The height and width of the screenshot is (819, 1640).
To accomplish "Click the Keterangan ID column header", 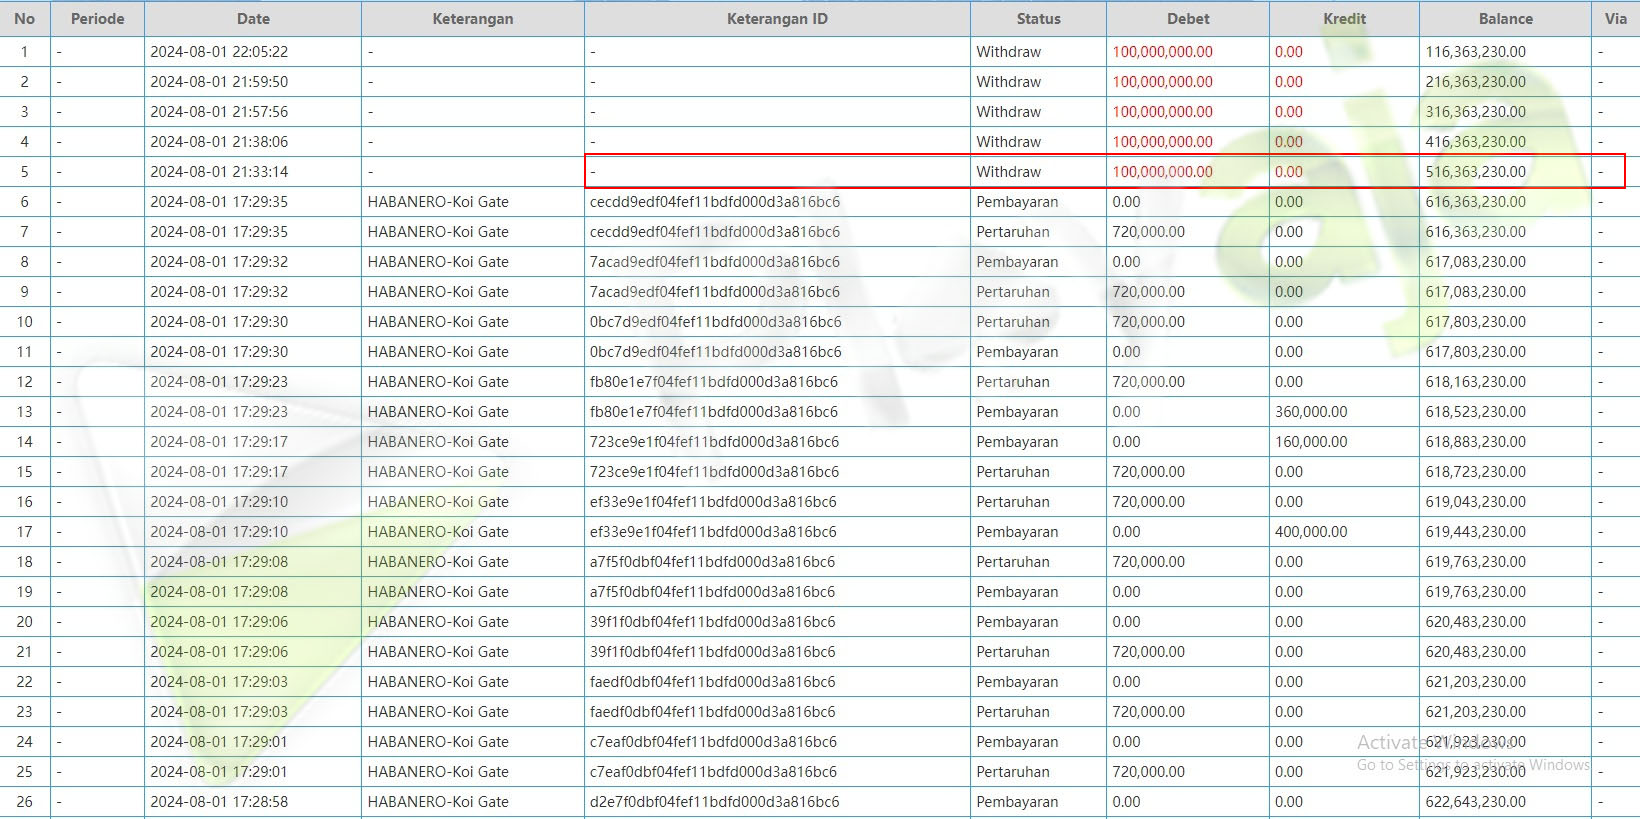I will click(x=777, y=19).
